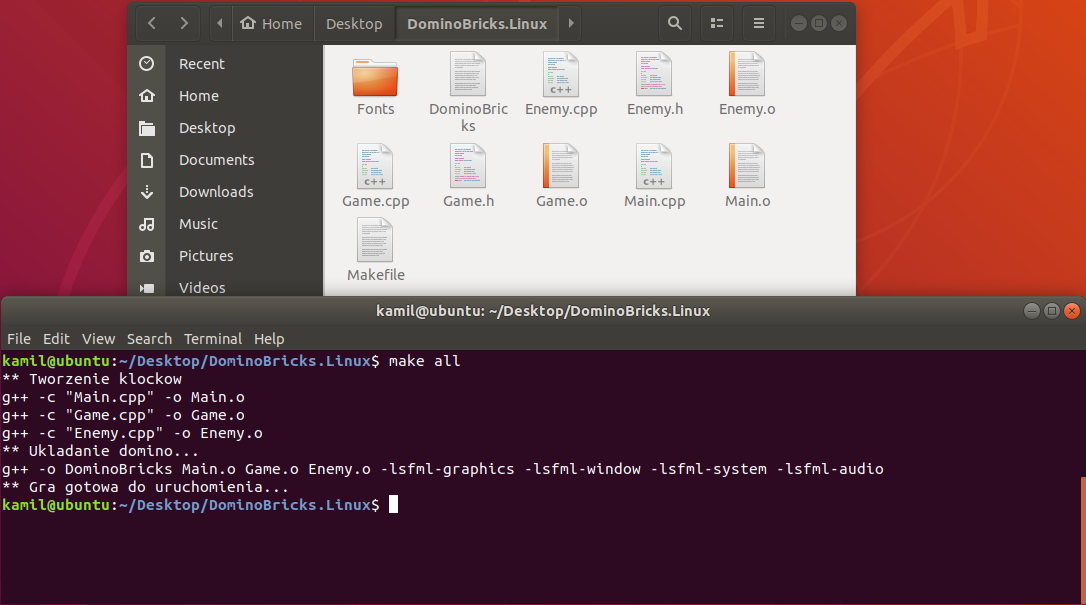Click the Recent clock icon

click(x=147, y=64)
